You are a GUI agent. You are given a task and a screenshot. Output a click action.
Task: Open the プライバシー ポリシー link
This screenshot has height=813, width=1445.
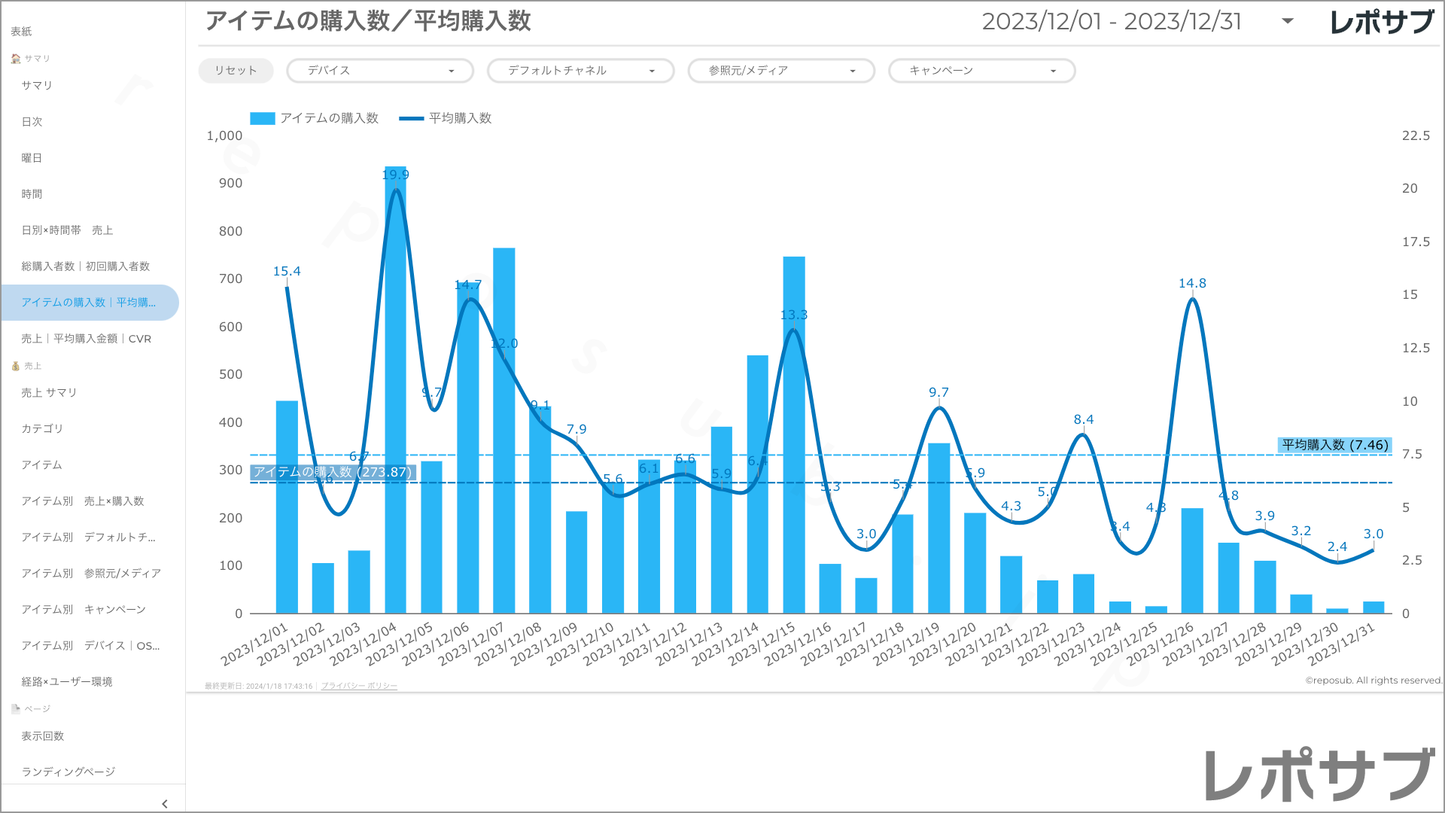tap(359, 686)
